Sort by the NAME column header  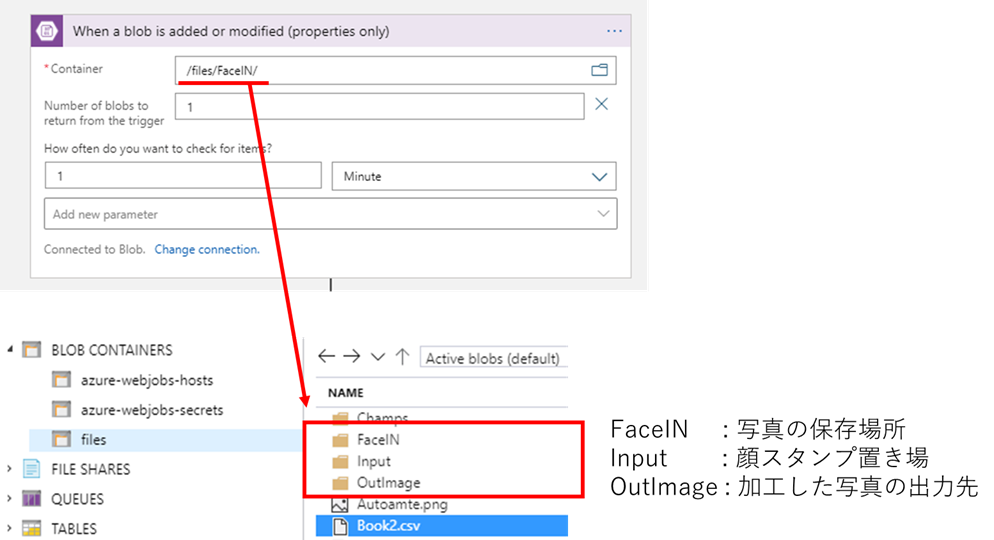click(x=345, y=393)
